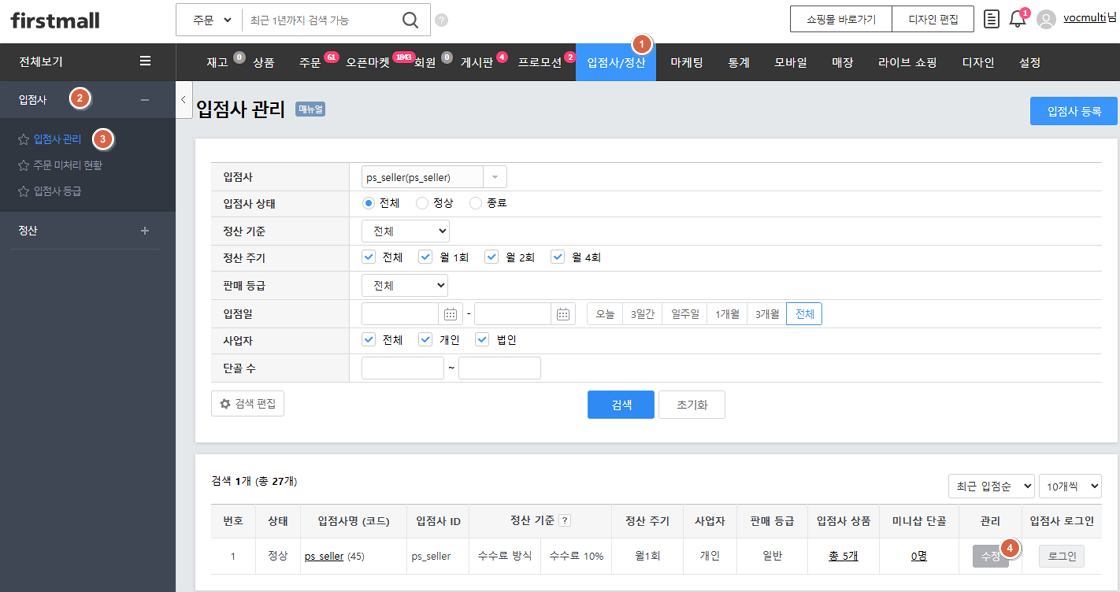1120x592 pixels.
Task: Click the search magnifier icon in top bar
Action: coord(410,20)
